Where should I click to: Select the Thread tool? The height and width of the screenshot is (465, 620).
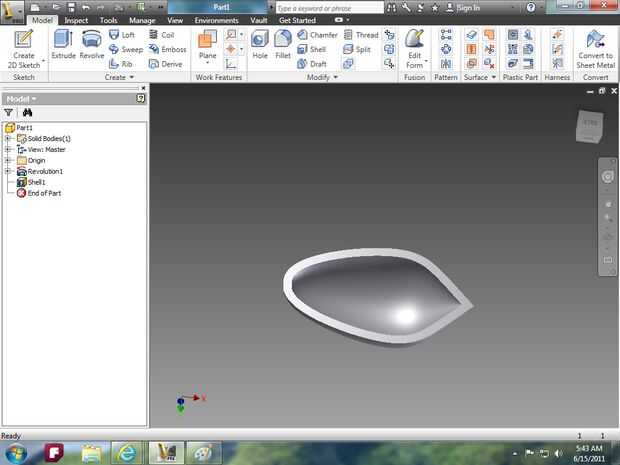pyautogui.click(x=361, y=35)
